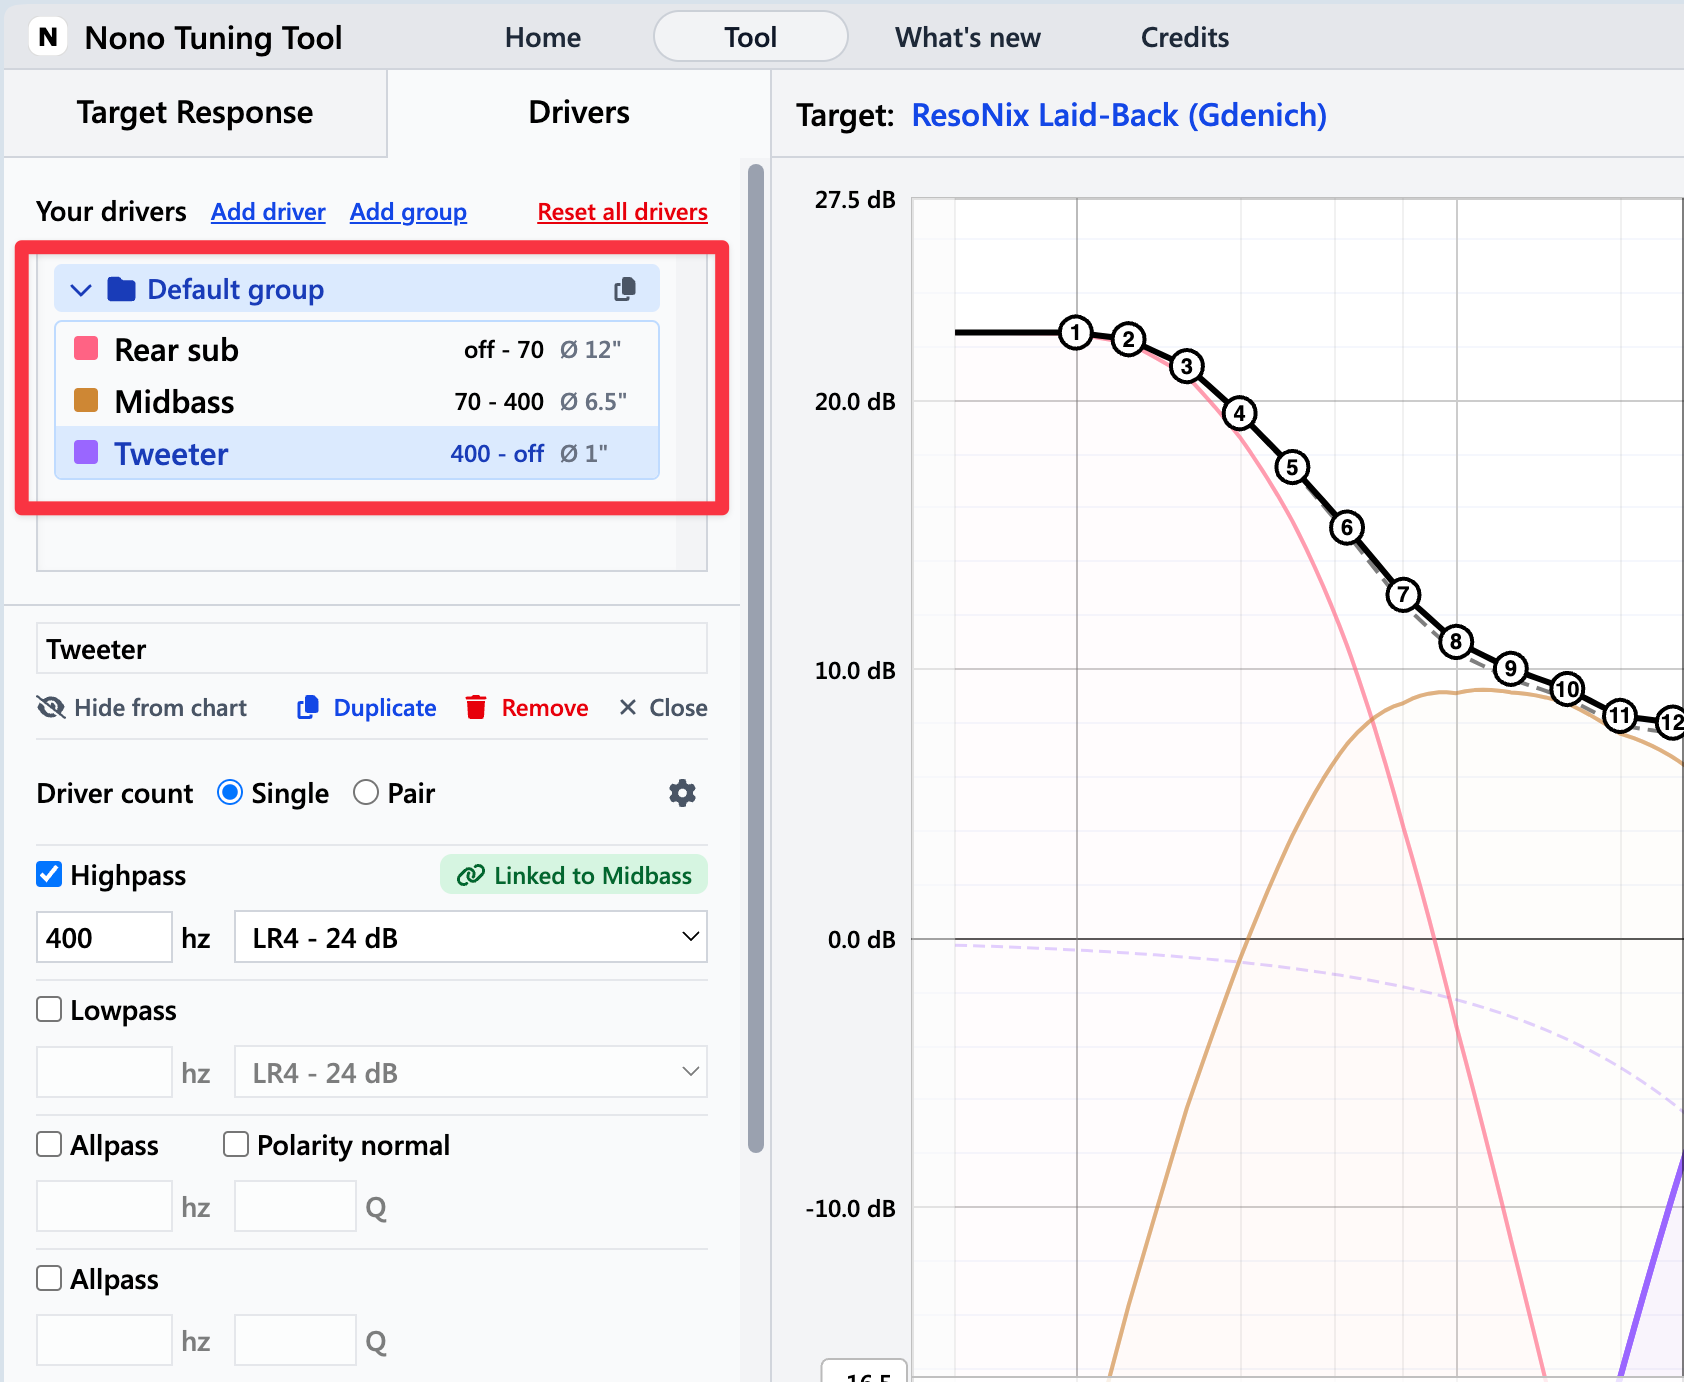Click the pink Rear sub color swatch

click(x=87, y=349)
